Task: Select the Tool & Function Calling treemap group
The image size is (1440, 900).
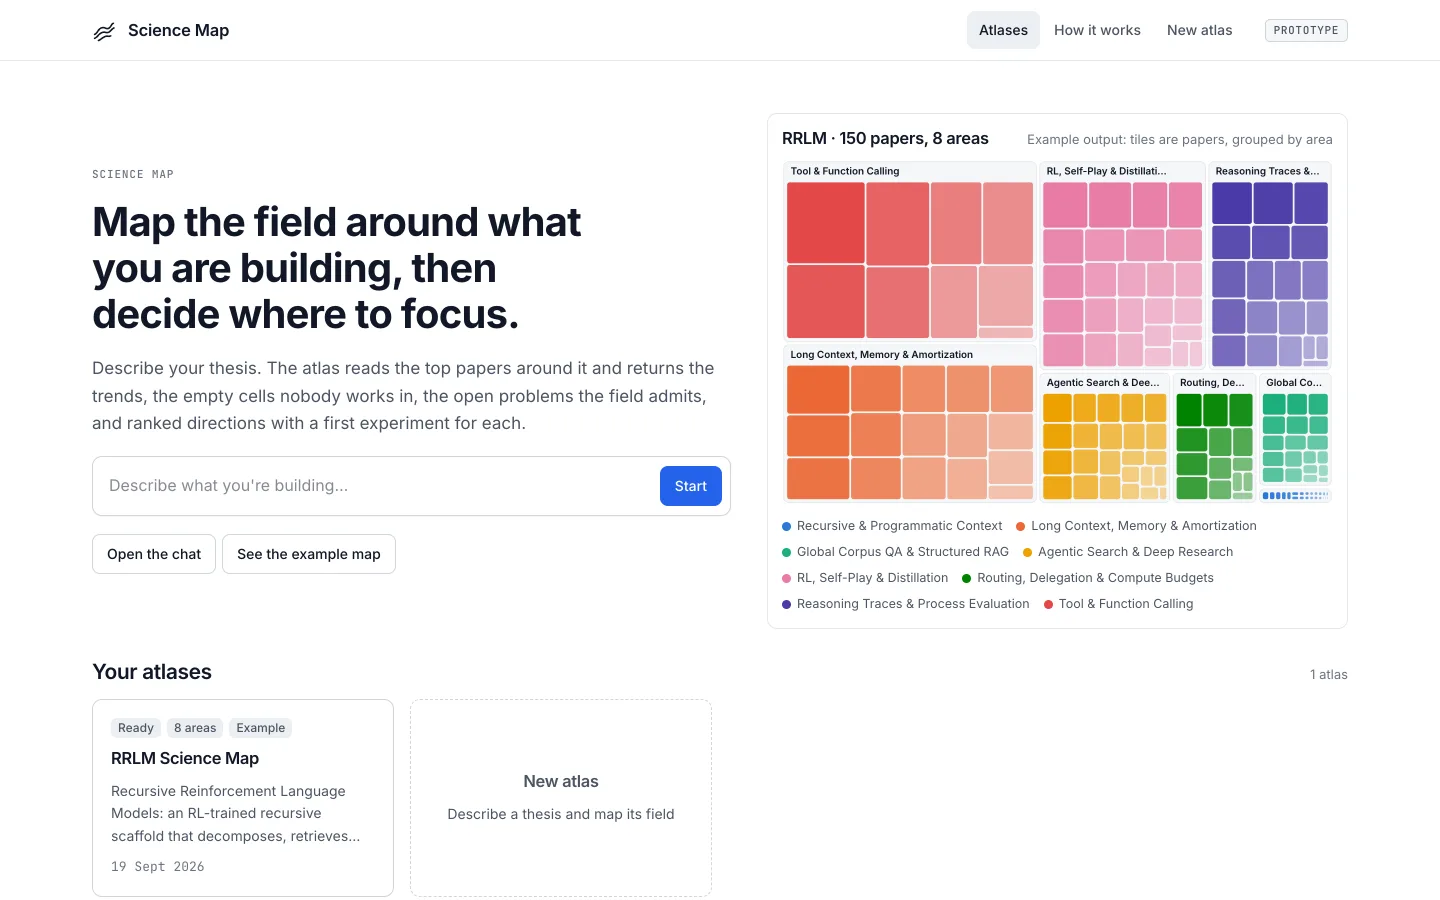Action: click(910, 251)
